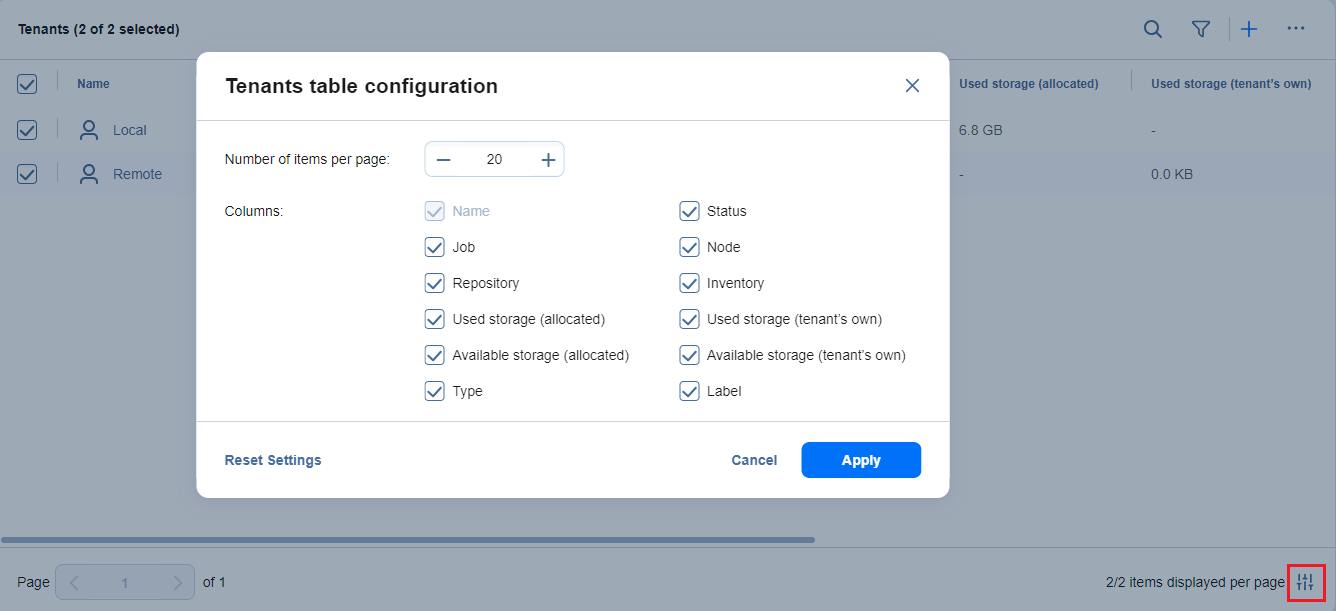The height and width of the screenshot is (611, 1336).
Task: Click the search magnifier icon
Action: pyautogui.click(x=1153, y=29)
